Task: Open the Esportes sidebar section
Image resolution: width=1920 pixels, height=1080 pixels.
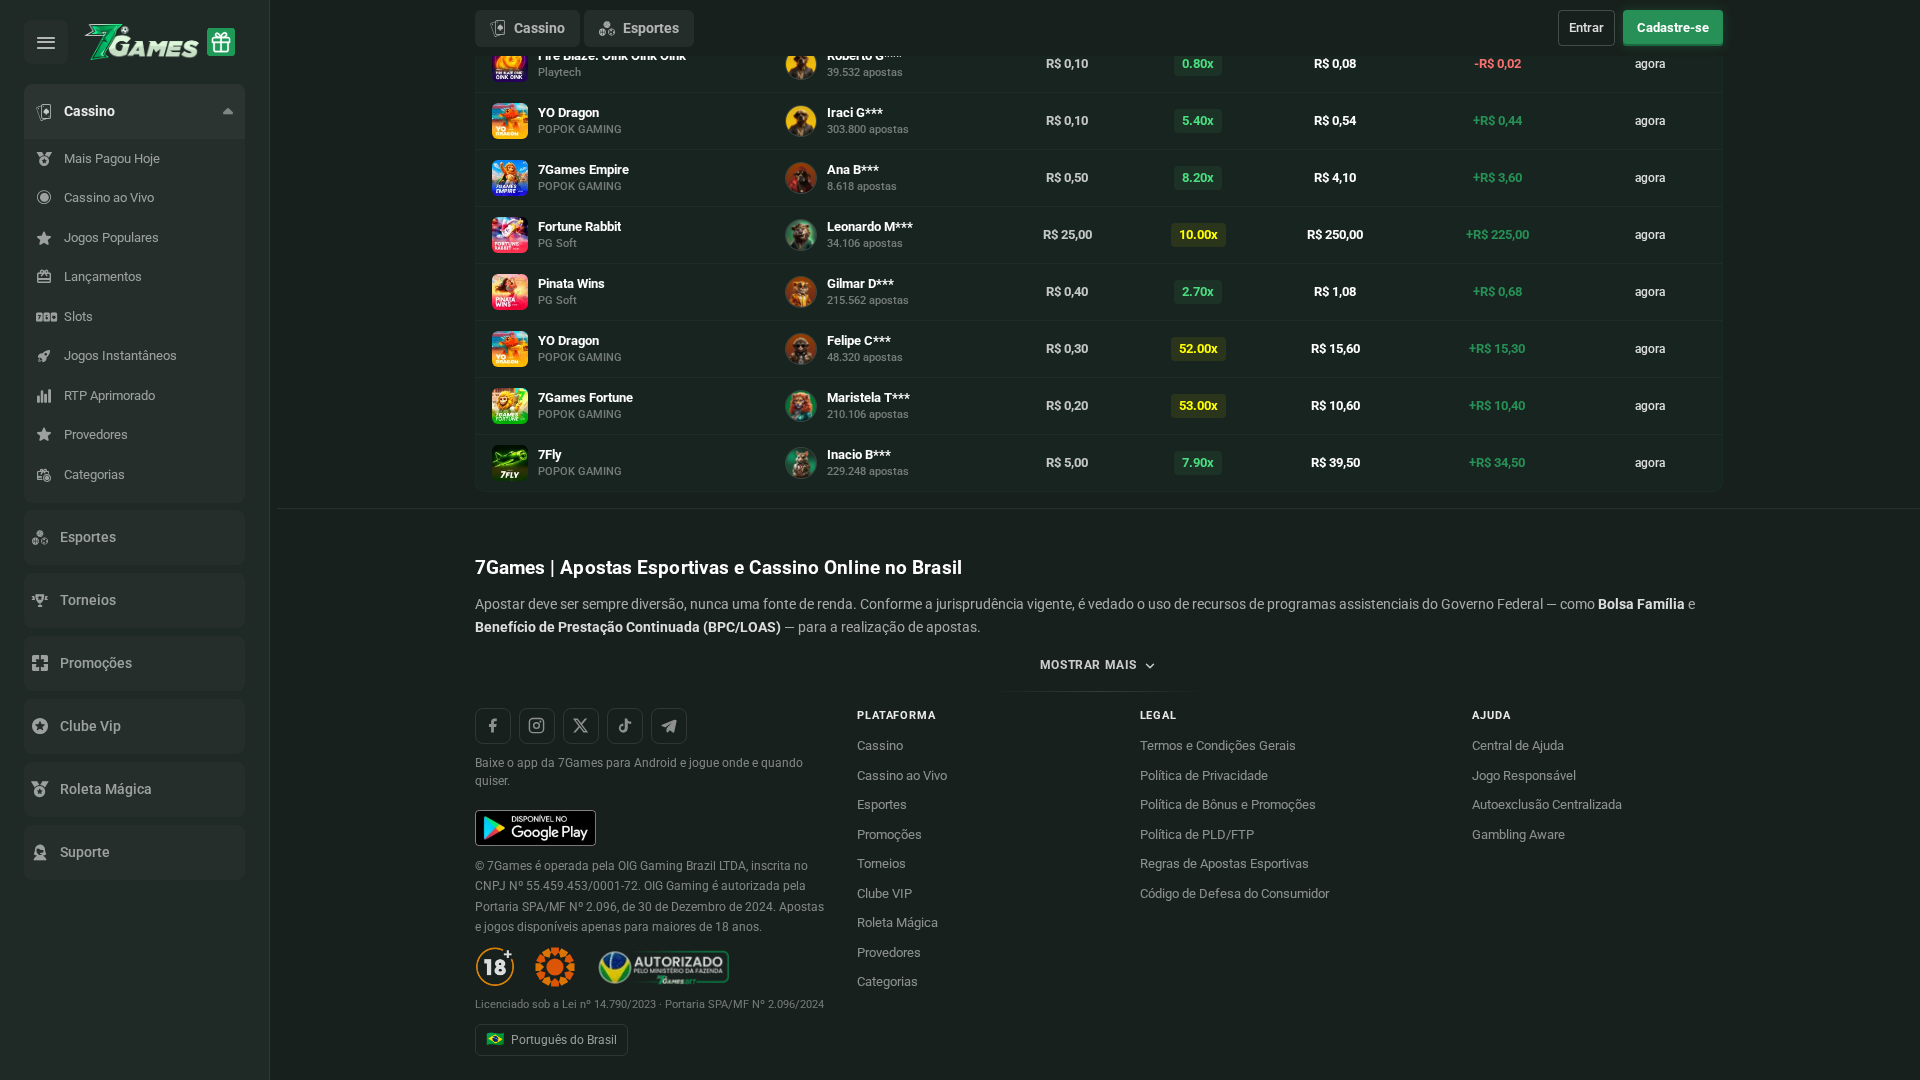Action: click(x=134, y=537)
